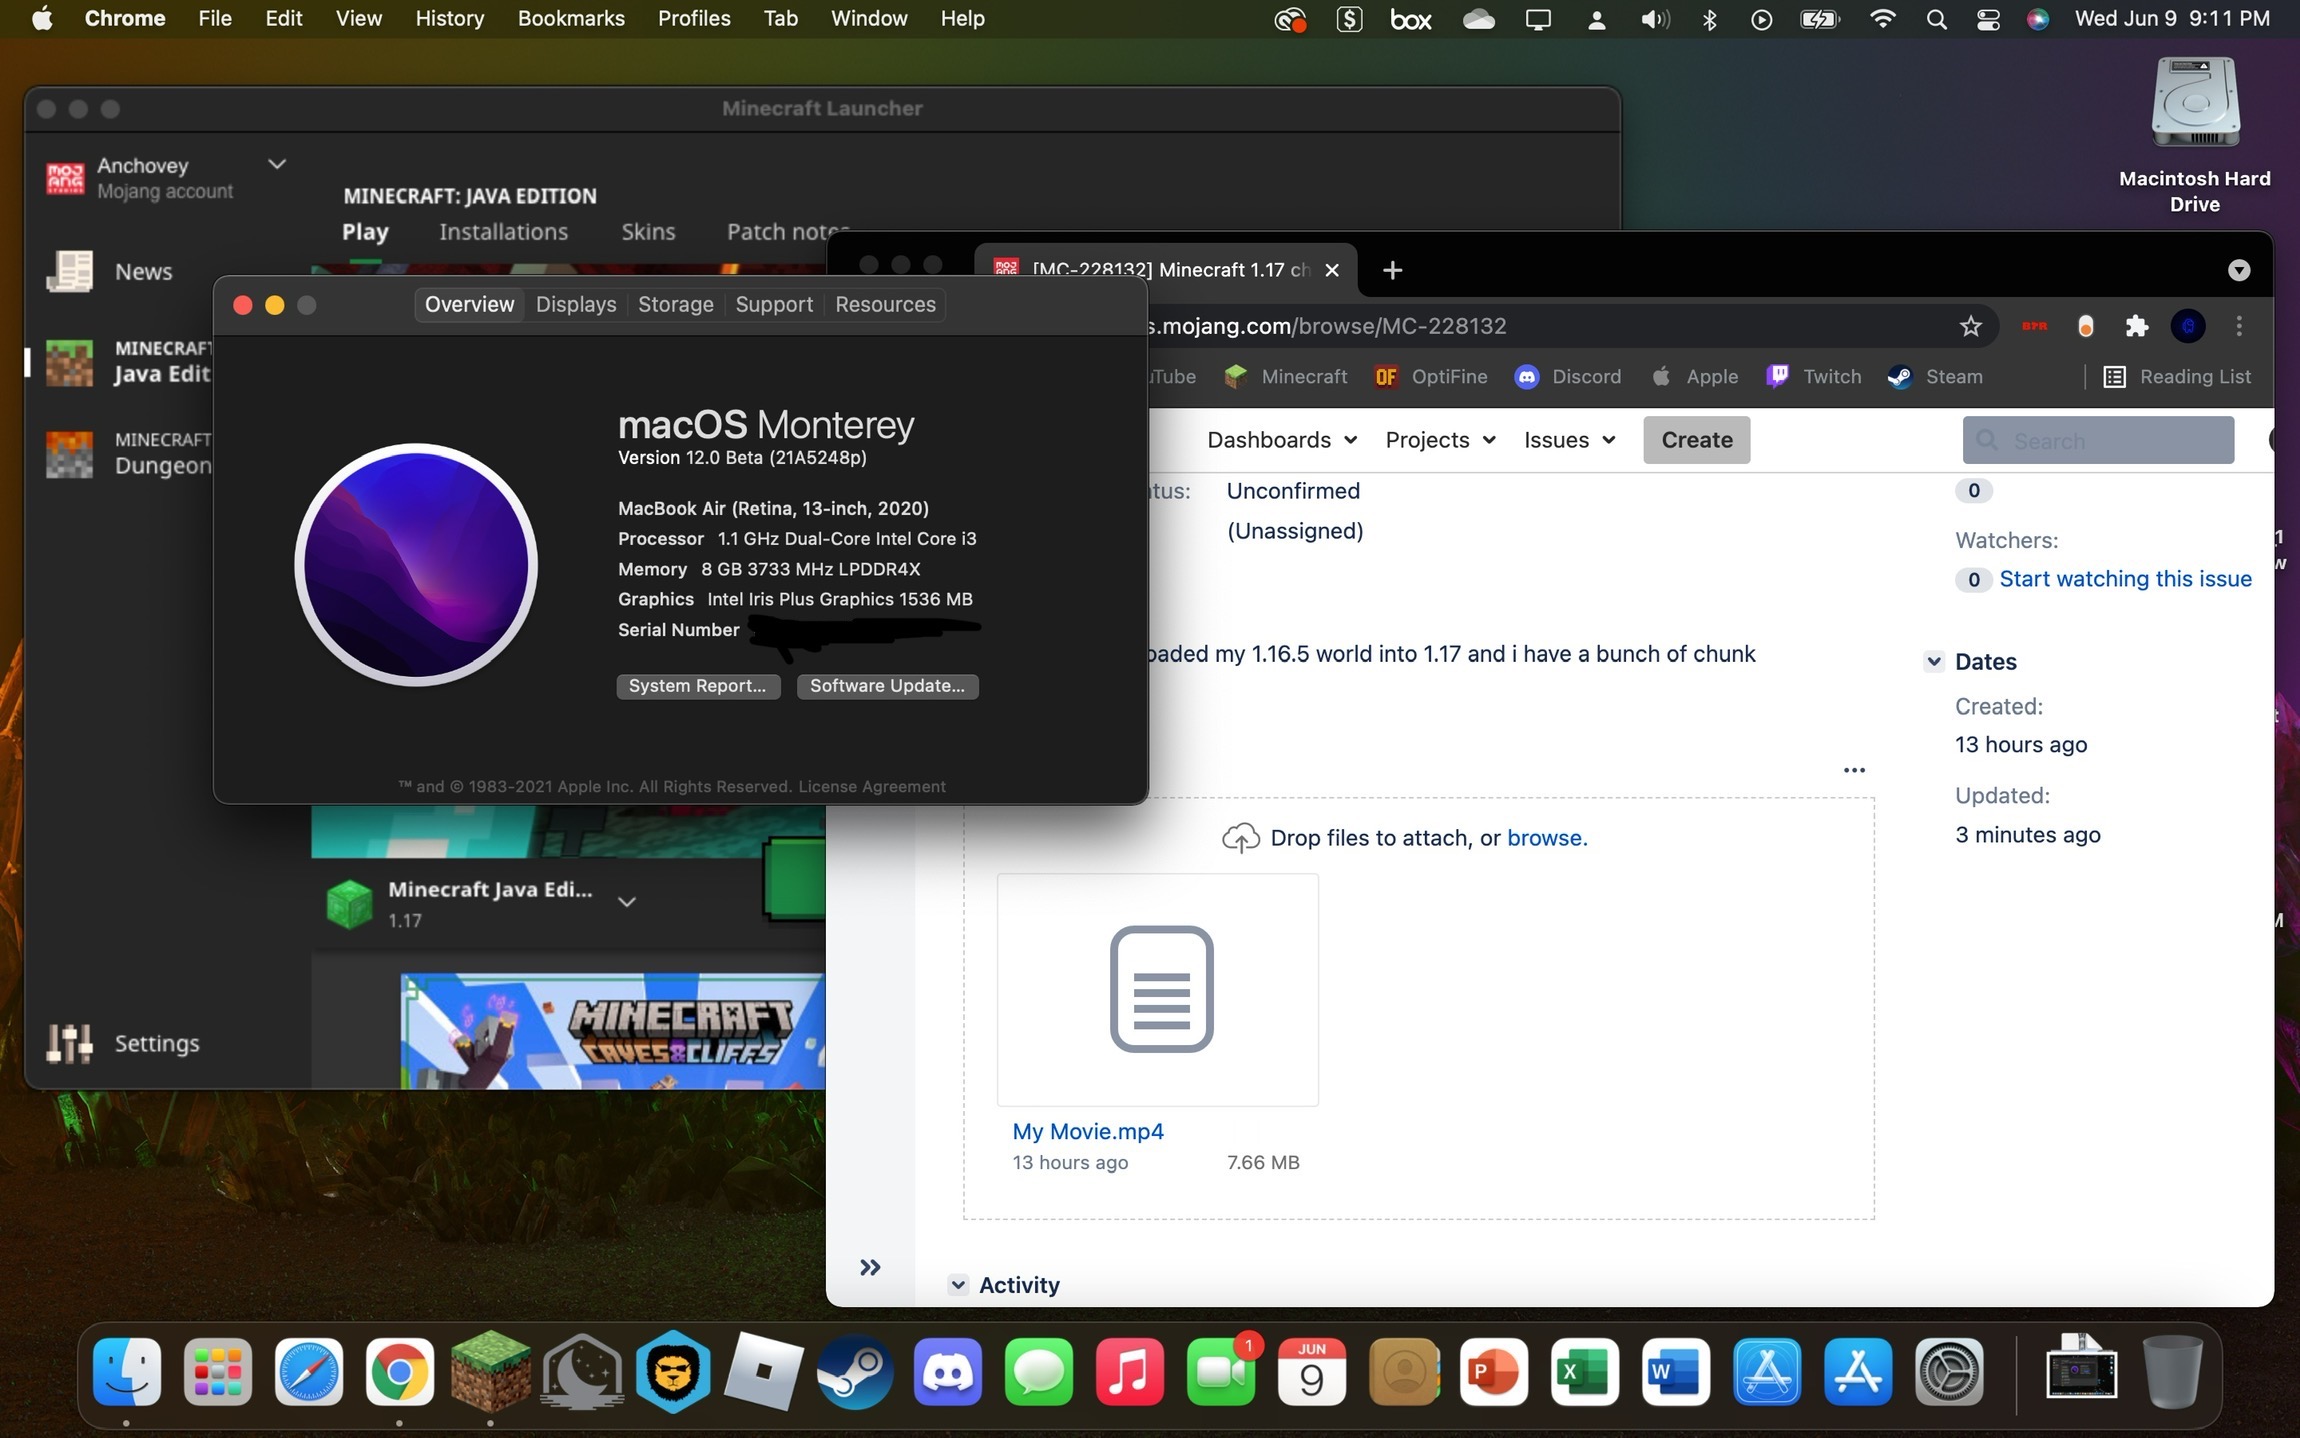The image size is (2300, 1438).
Task: Open Control Center in the menu bar
Action: (1988, 19)
